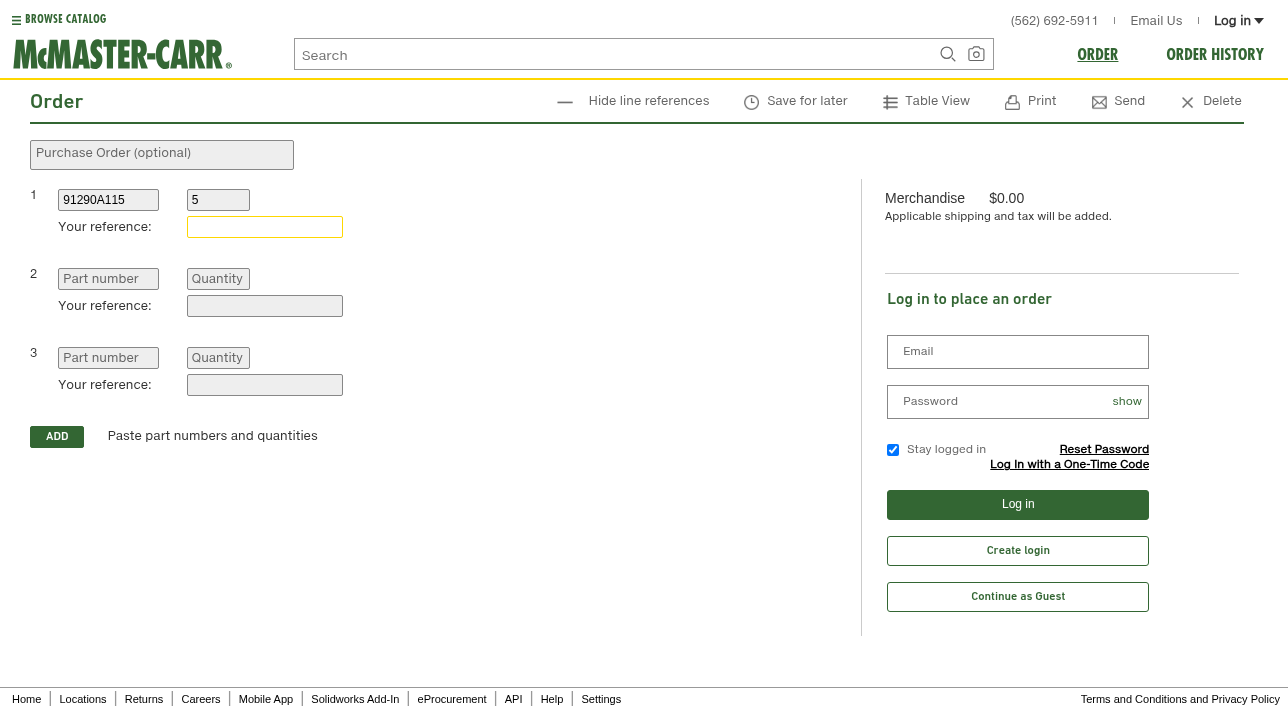Screen dimensions: 1288x711
Task: Click the Create login button
Action: click(1018, 551)
